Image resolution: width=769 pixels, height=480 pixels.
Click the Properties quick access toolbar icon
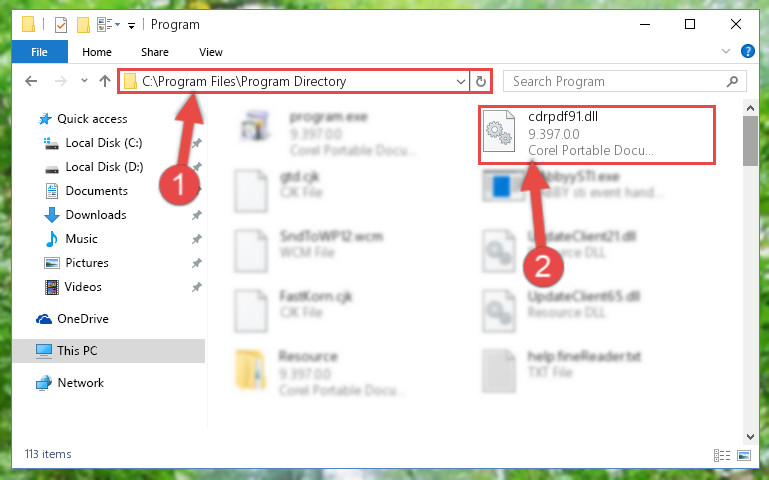tap(61, 25)
